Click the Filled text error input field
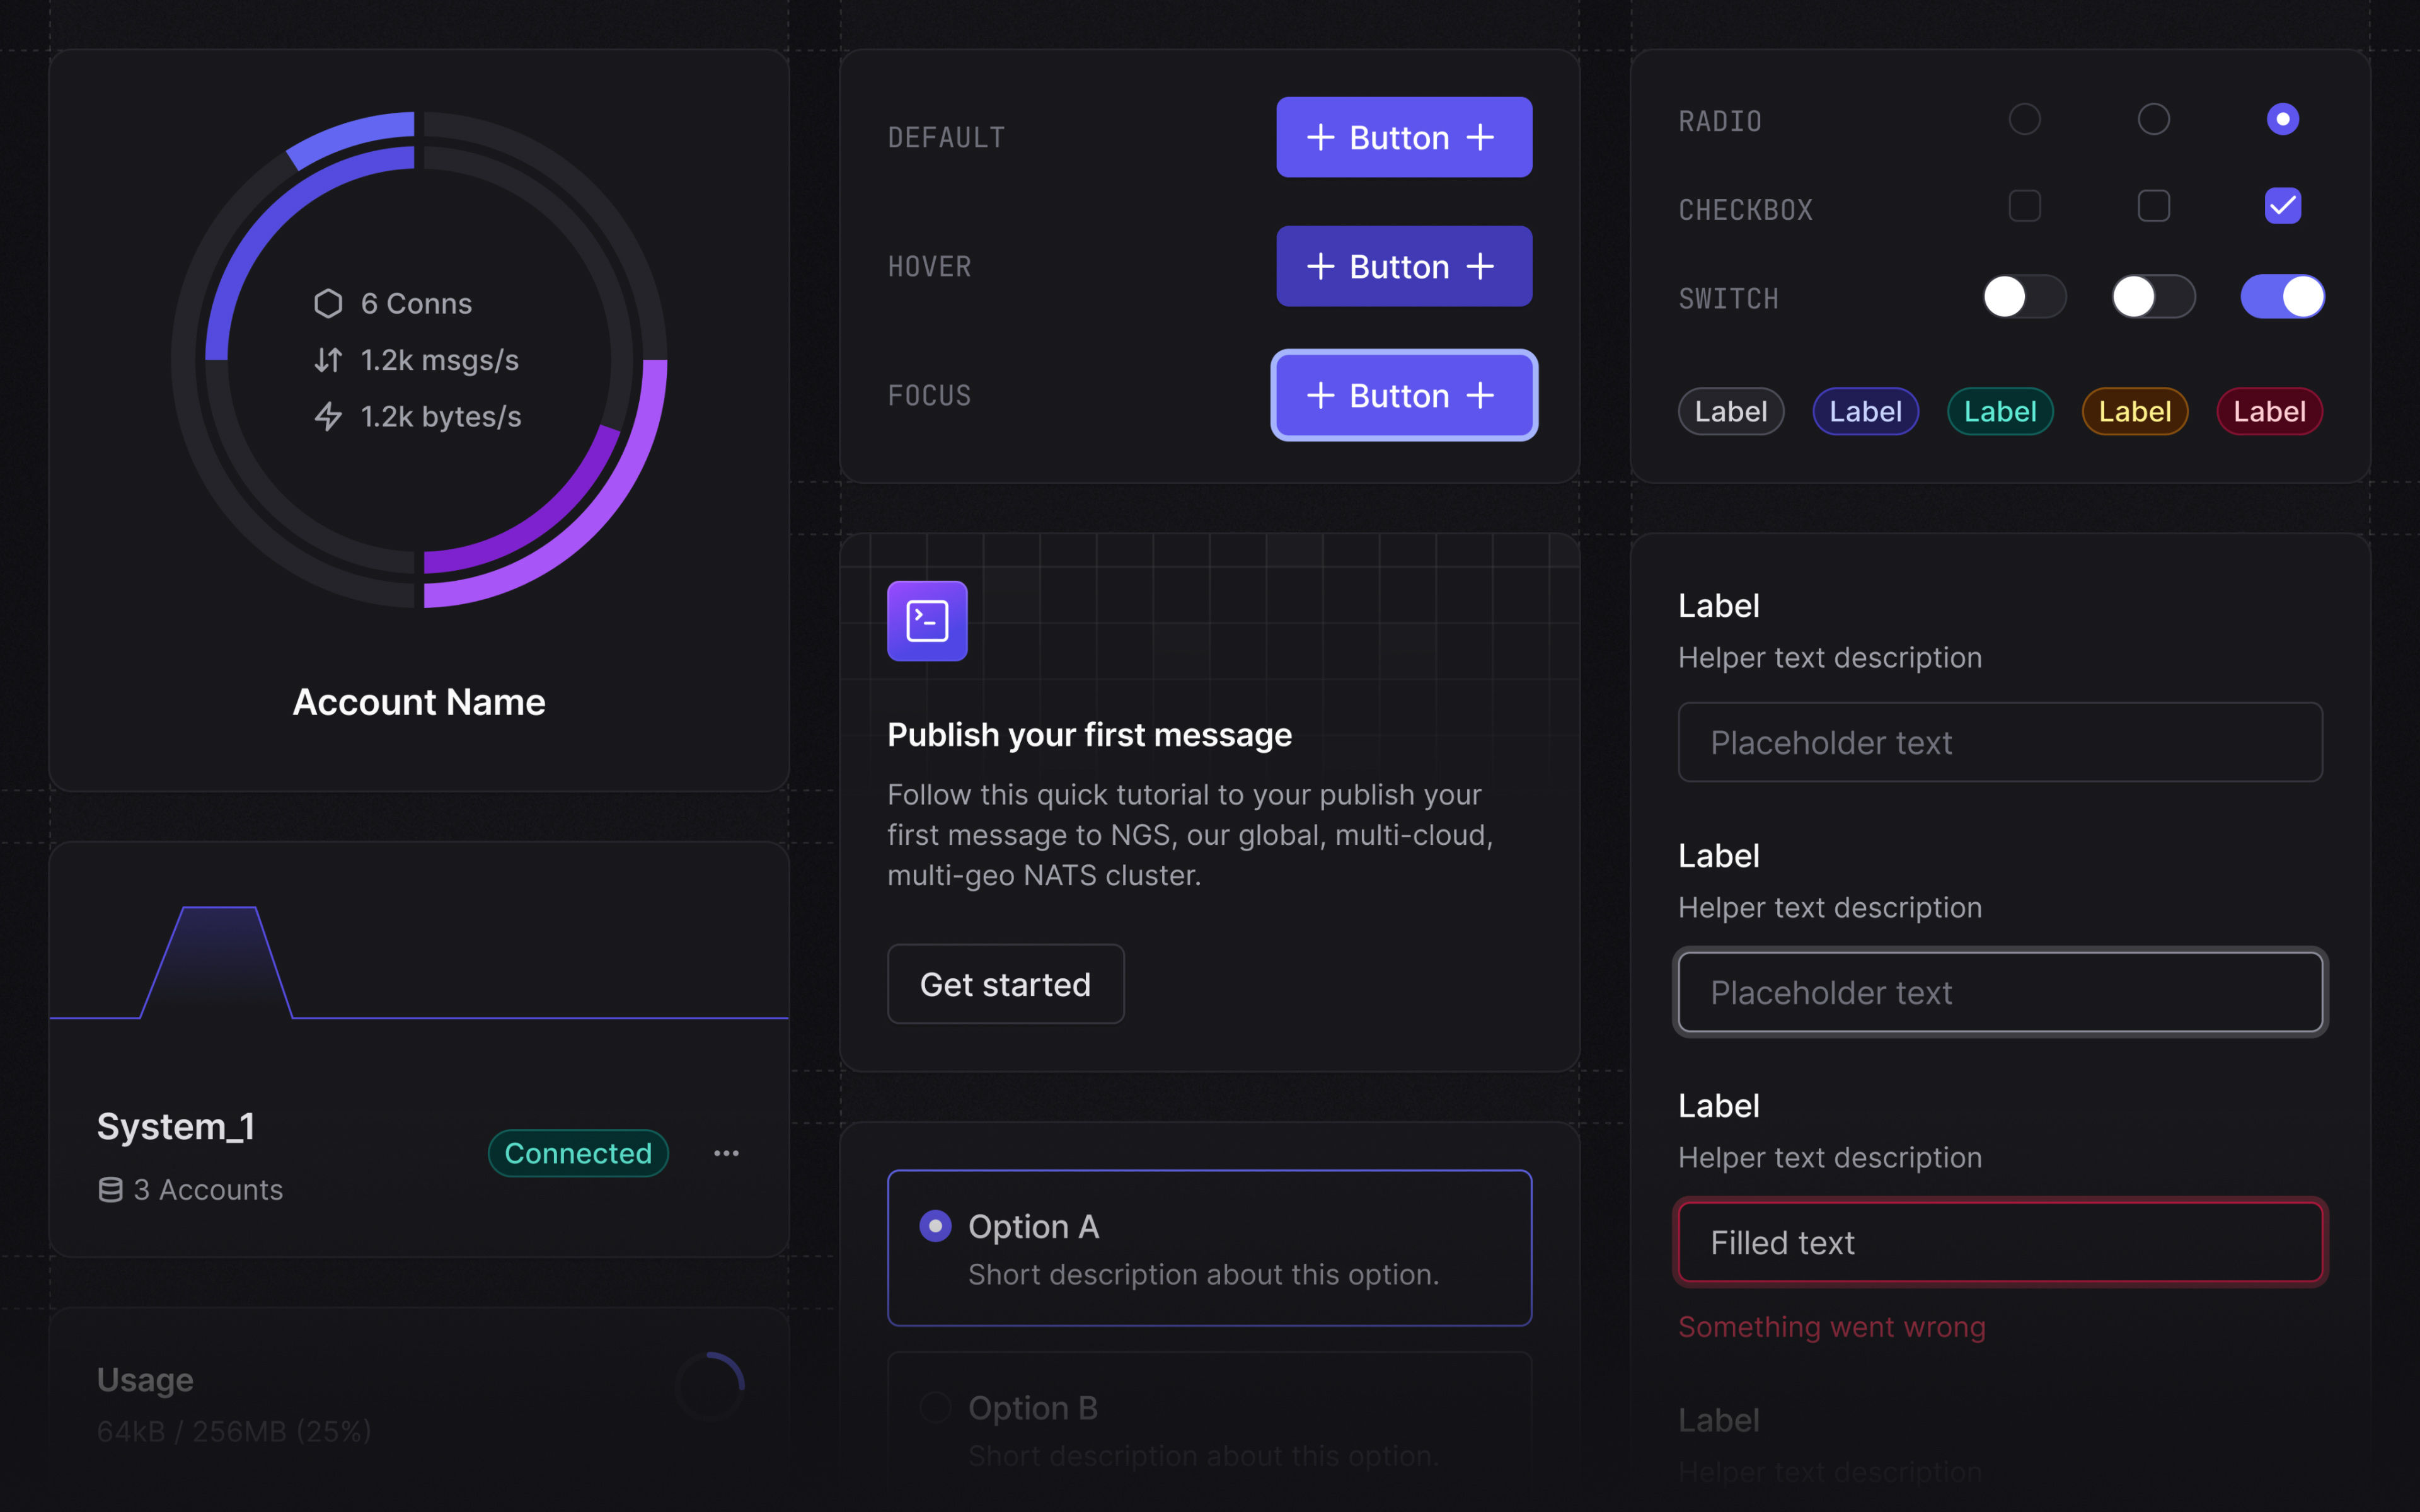 point(2000,1242)
